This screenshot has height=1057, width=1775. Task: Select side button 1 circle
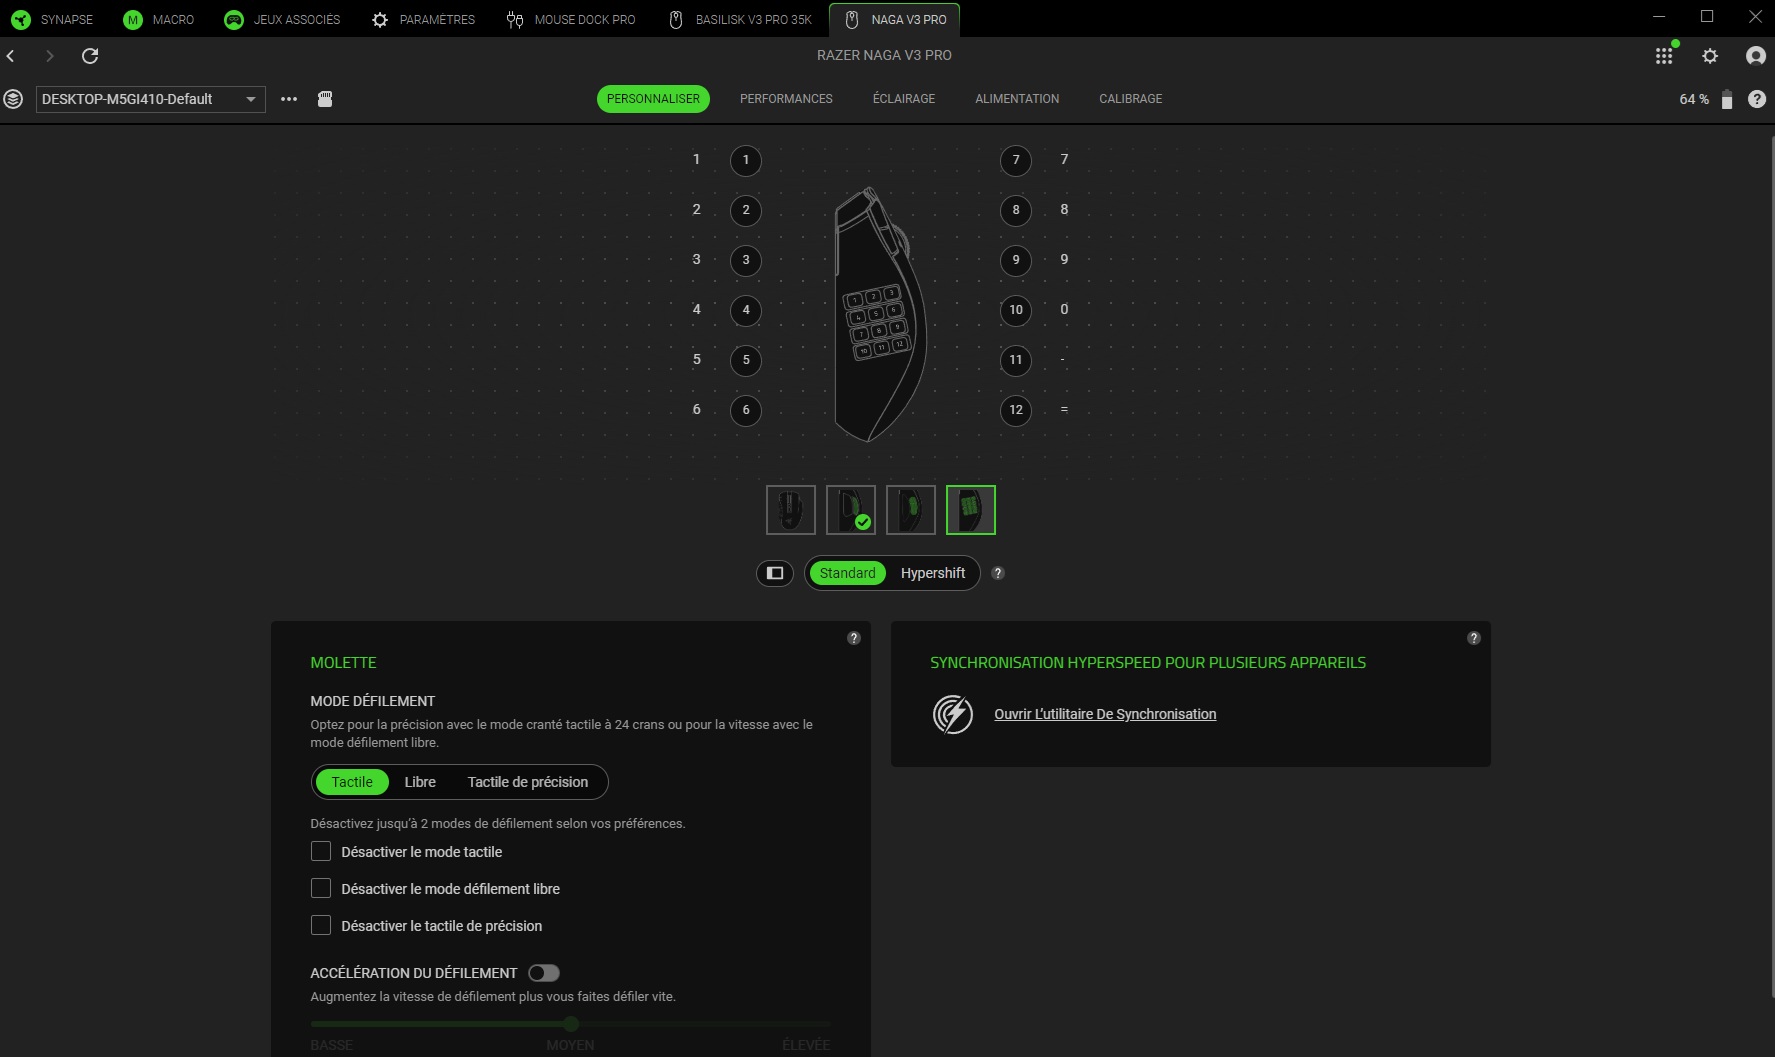pos(746,160)
